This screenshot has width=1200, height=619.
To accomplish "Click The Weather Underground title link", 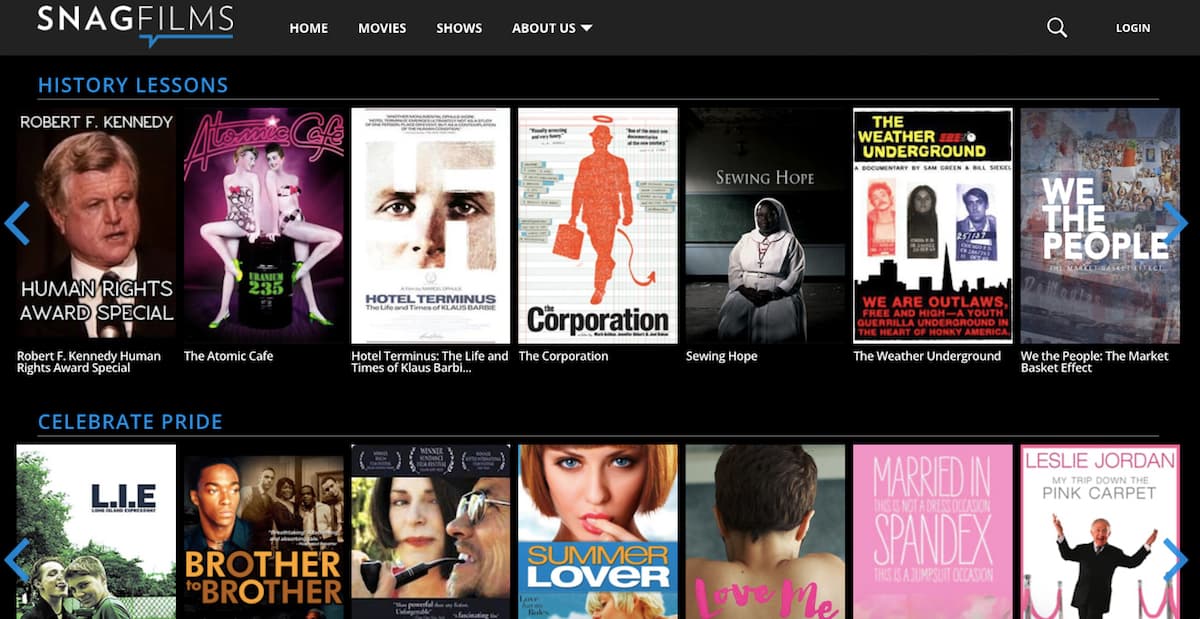I will point(926,356).
